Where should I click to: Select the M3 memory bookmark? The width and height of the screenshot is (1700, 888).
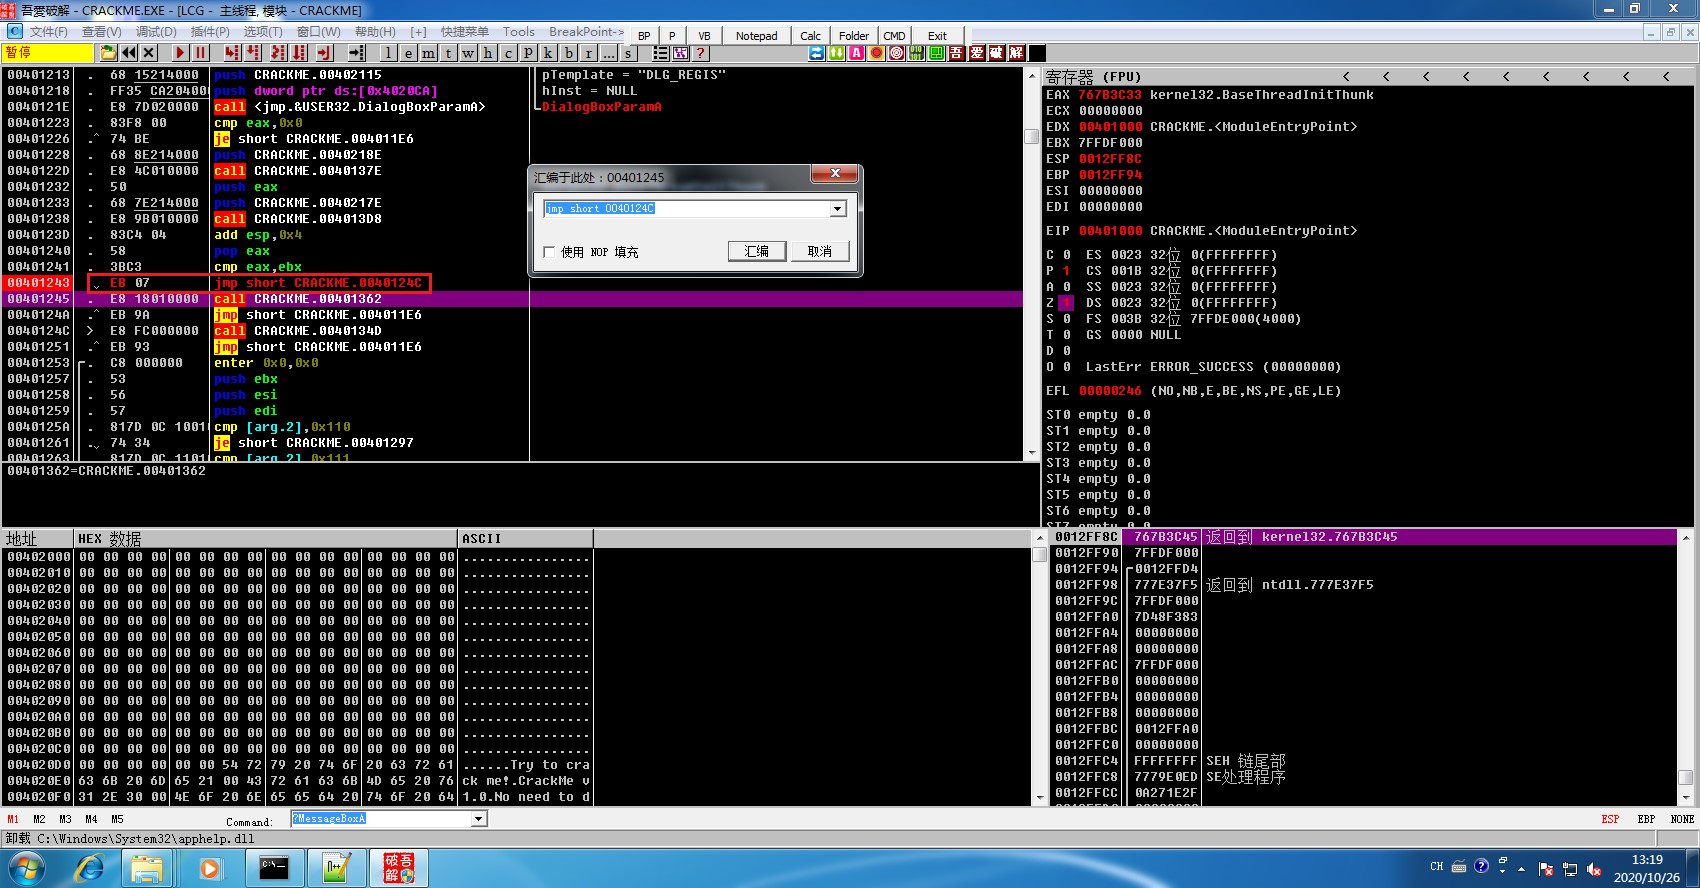[x=65, y=819]
